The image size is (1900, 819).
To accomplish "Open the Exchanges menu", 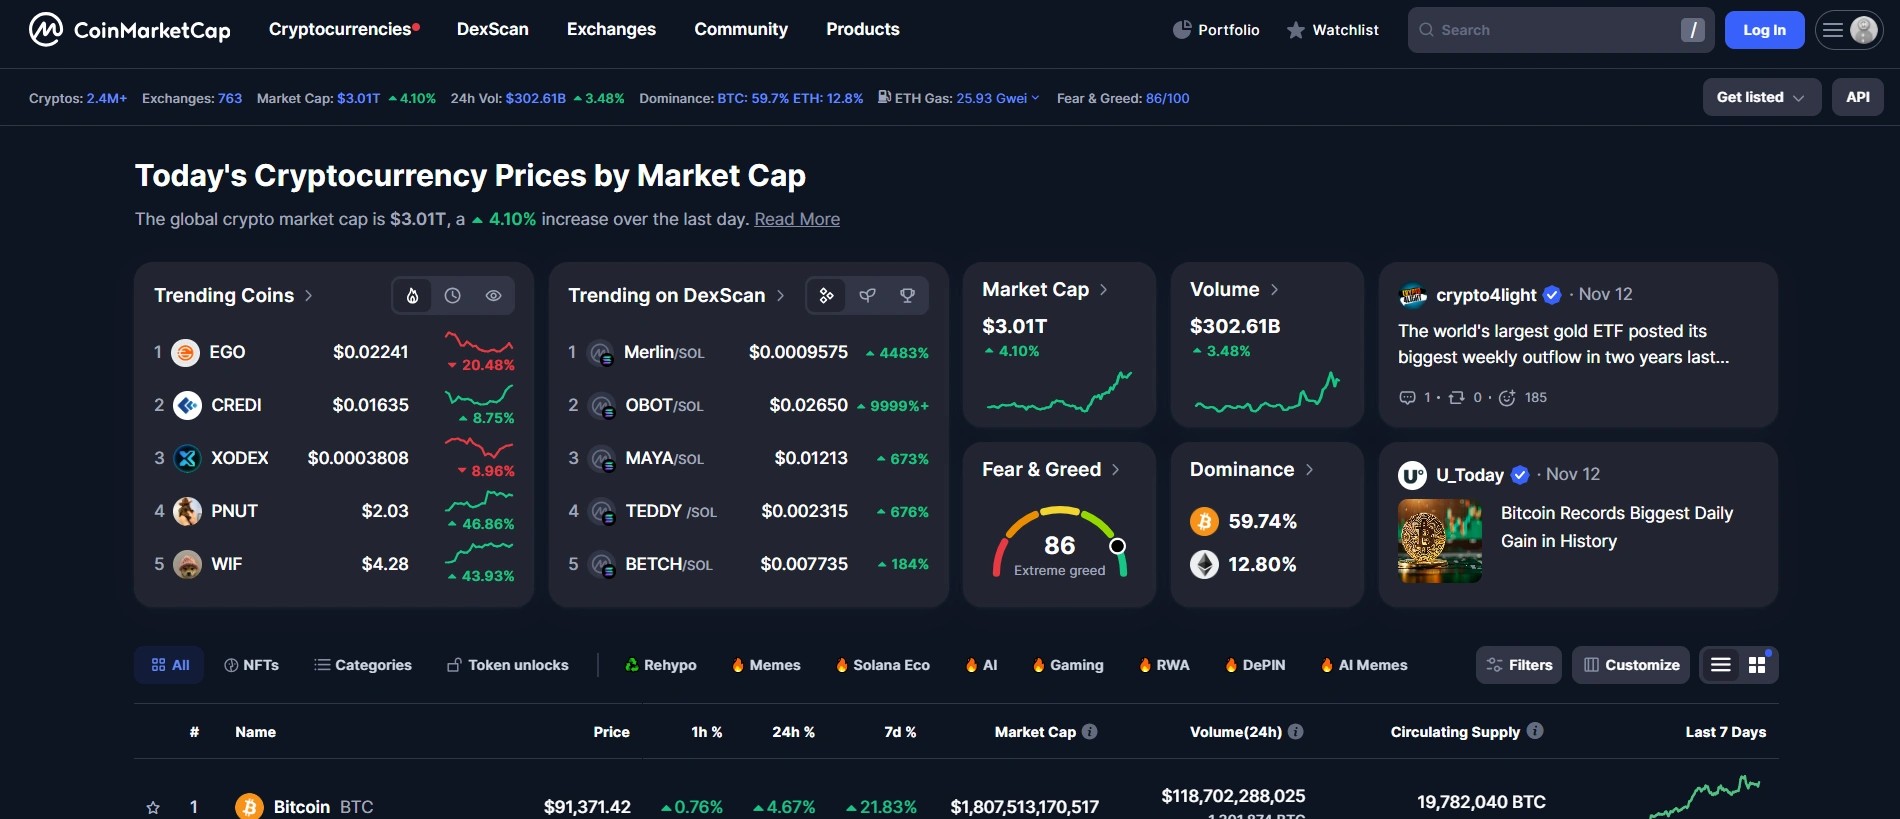I will point(611,30).
